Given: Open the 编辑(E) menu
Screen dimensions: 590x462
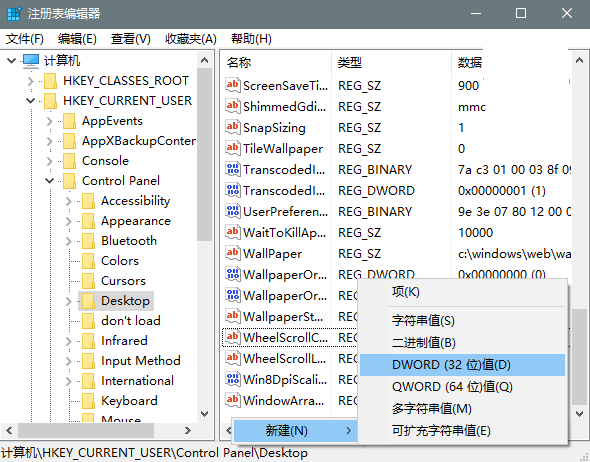Looking at the screenshot, I should pyautogui.click(x=77, y=39).
